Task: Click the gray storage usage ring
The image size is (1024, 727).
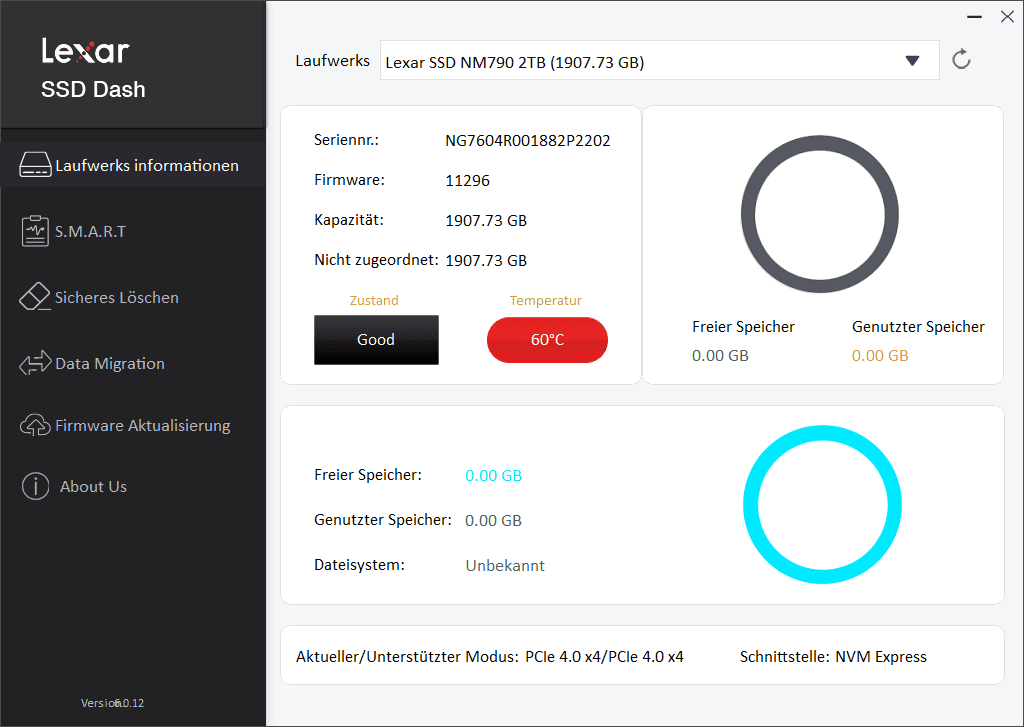Action: pos(820,214)
